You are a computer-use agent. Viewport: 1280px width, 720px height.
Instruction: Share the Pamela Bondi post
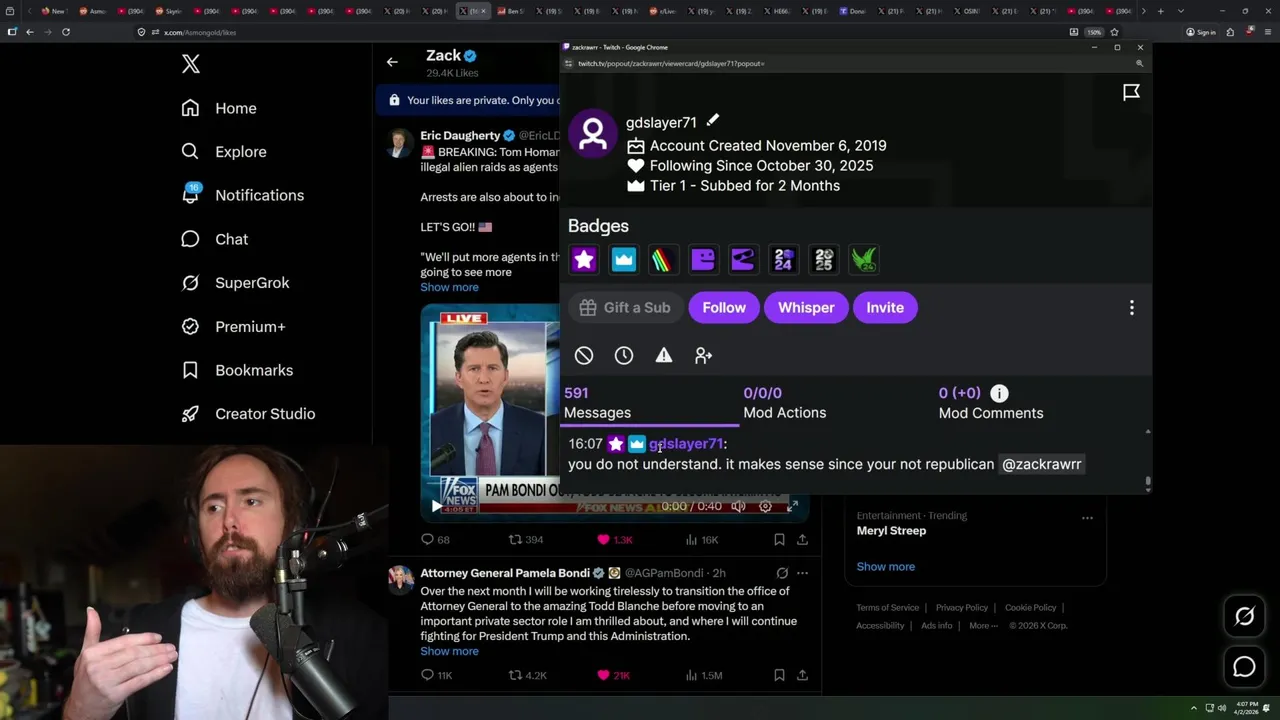802,675
